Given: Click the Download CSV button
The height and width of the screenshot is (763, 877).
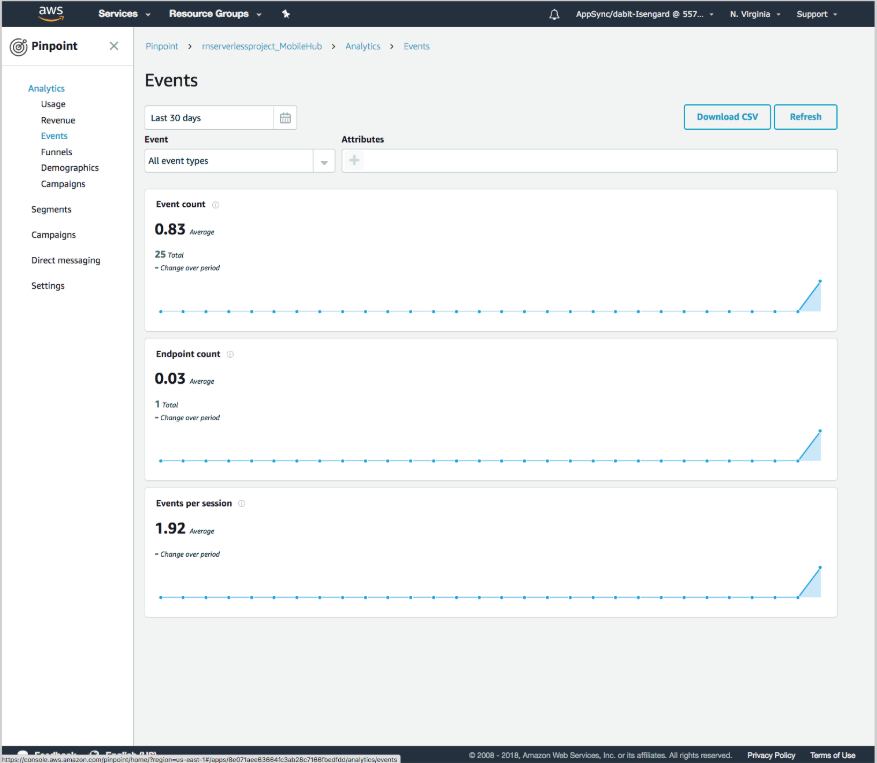Looking at the screenshot, I should [x=727, y=117].
